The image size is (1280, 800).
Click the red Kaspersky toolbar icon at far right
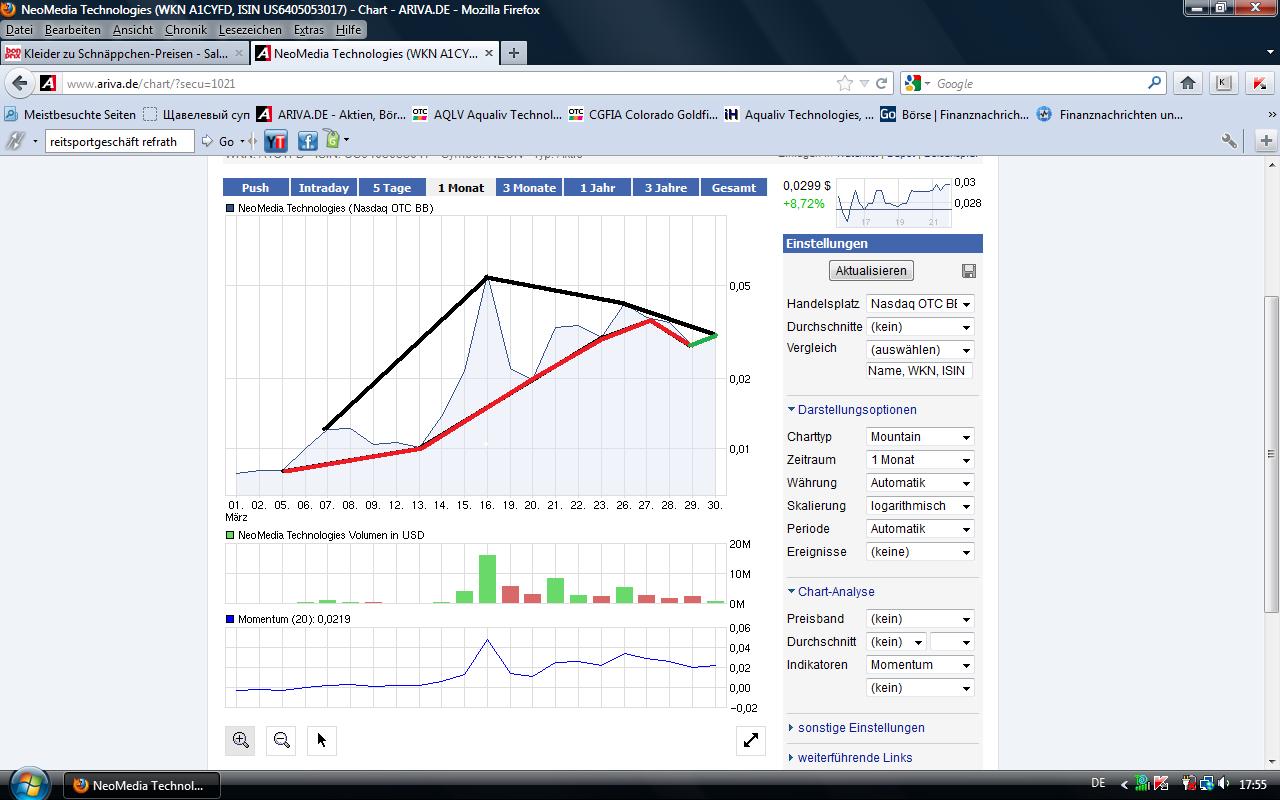pos(1258,84)
